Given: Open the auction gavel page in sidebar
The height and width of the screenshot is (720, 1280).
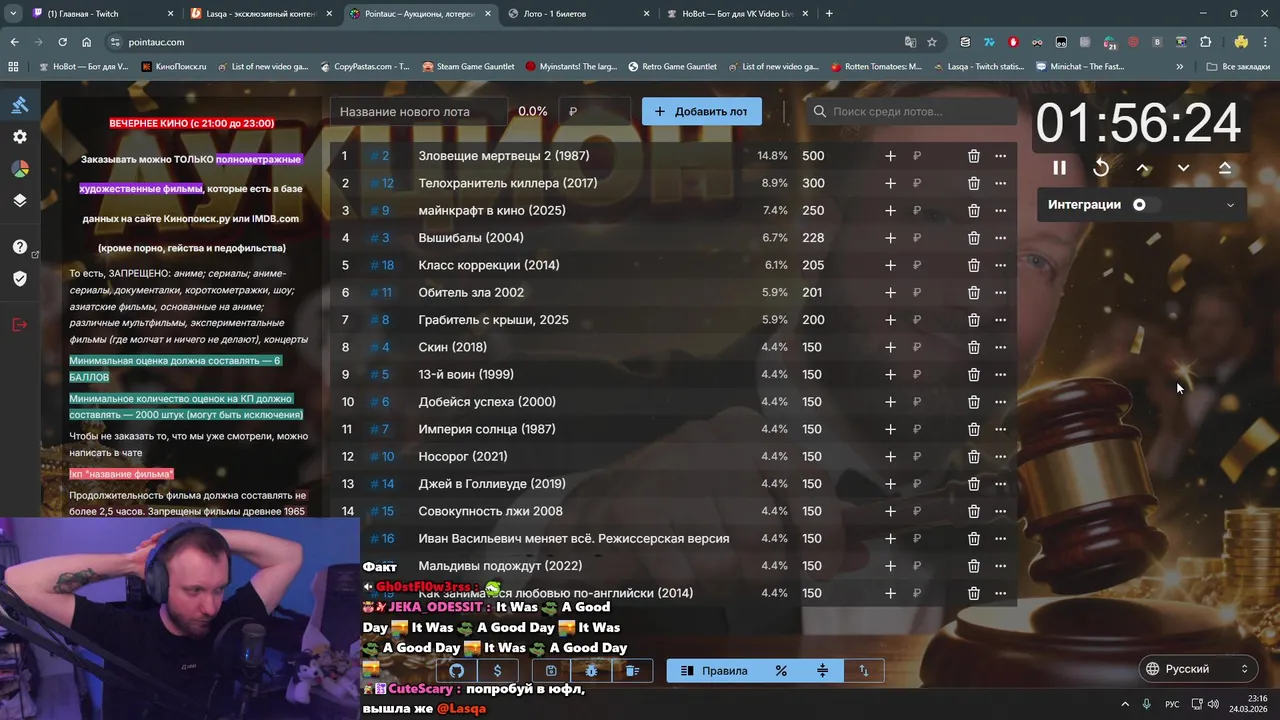Looking at the screenshot, I should 20,105.
